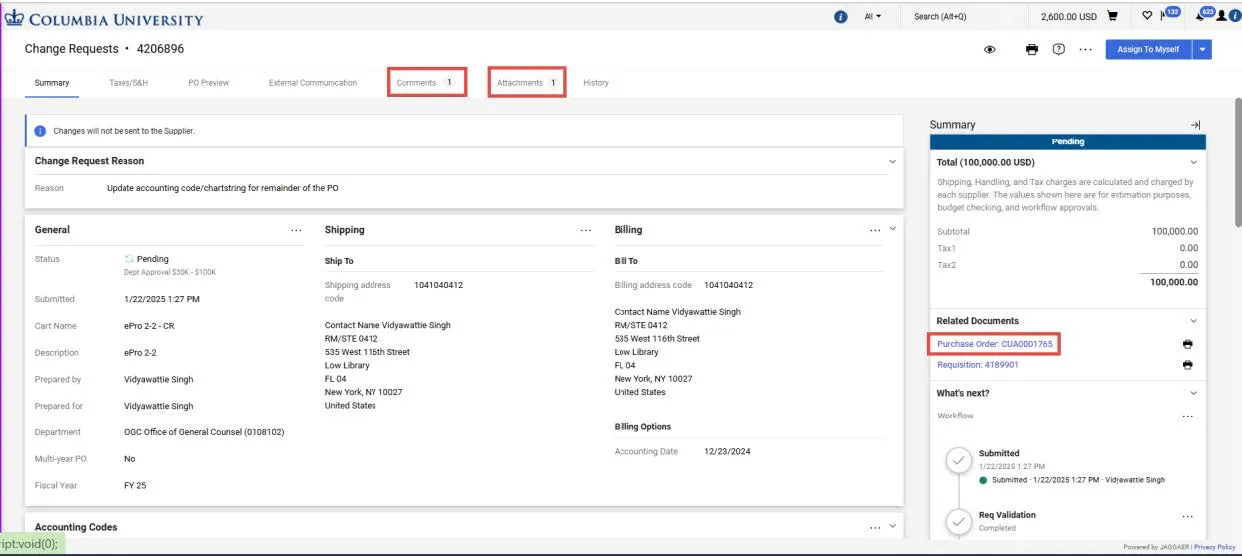Open the External Communication tab
The width and height of the screenshot is (1242, 556).
tap(313, 83)
